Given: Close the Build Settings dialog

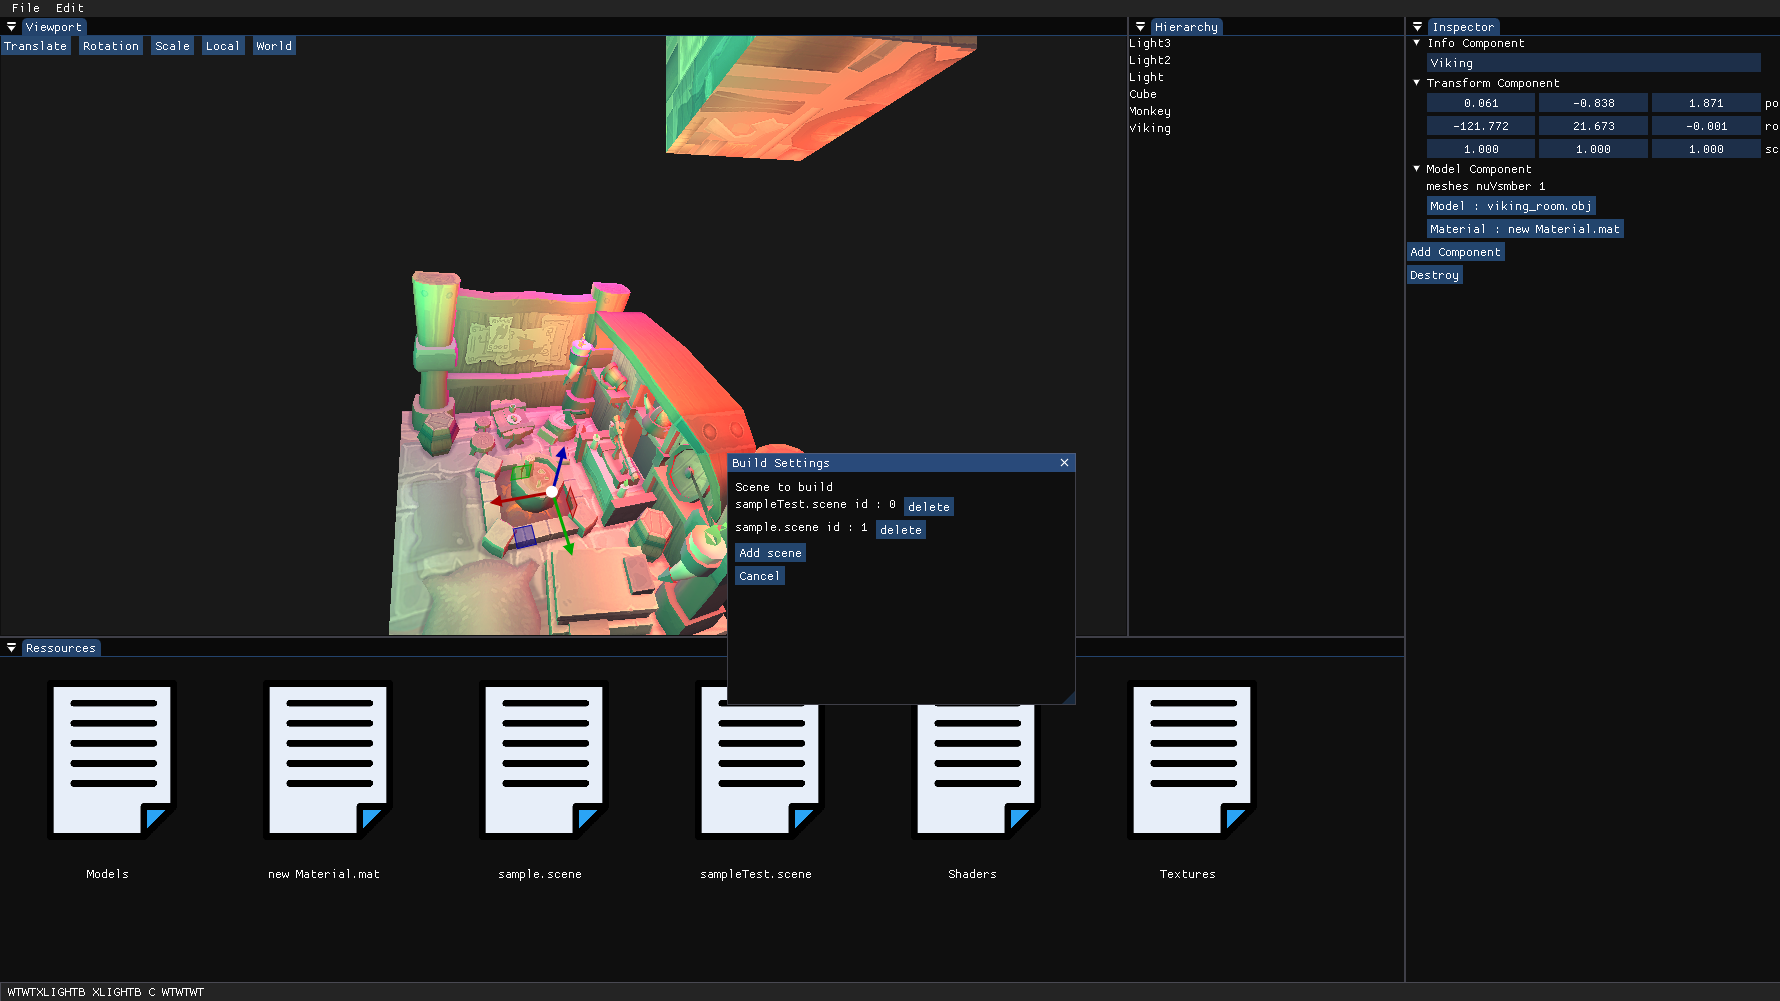Looking at the screenshot, I should [x=1064, y=463].
